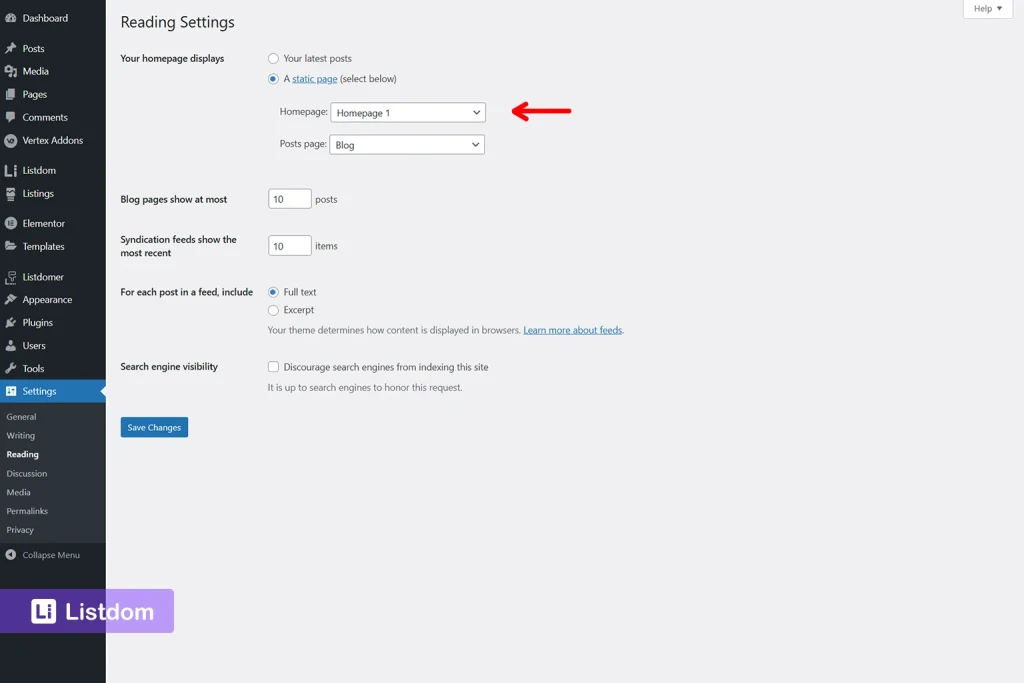Screen dimensions: 1024x683
Task: Click the 'Blog pages show at most' posts field
Action: tap(289, 198)
